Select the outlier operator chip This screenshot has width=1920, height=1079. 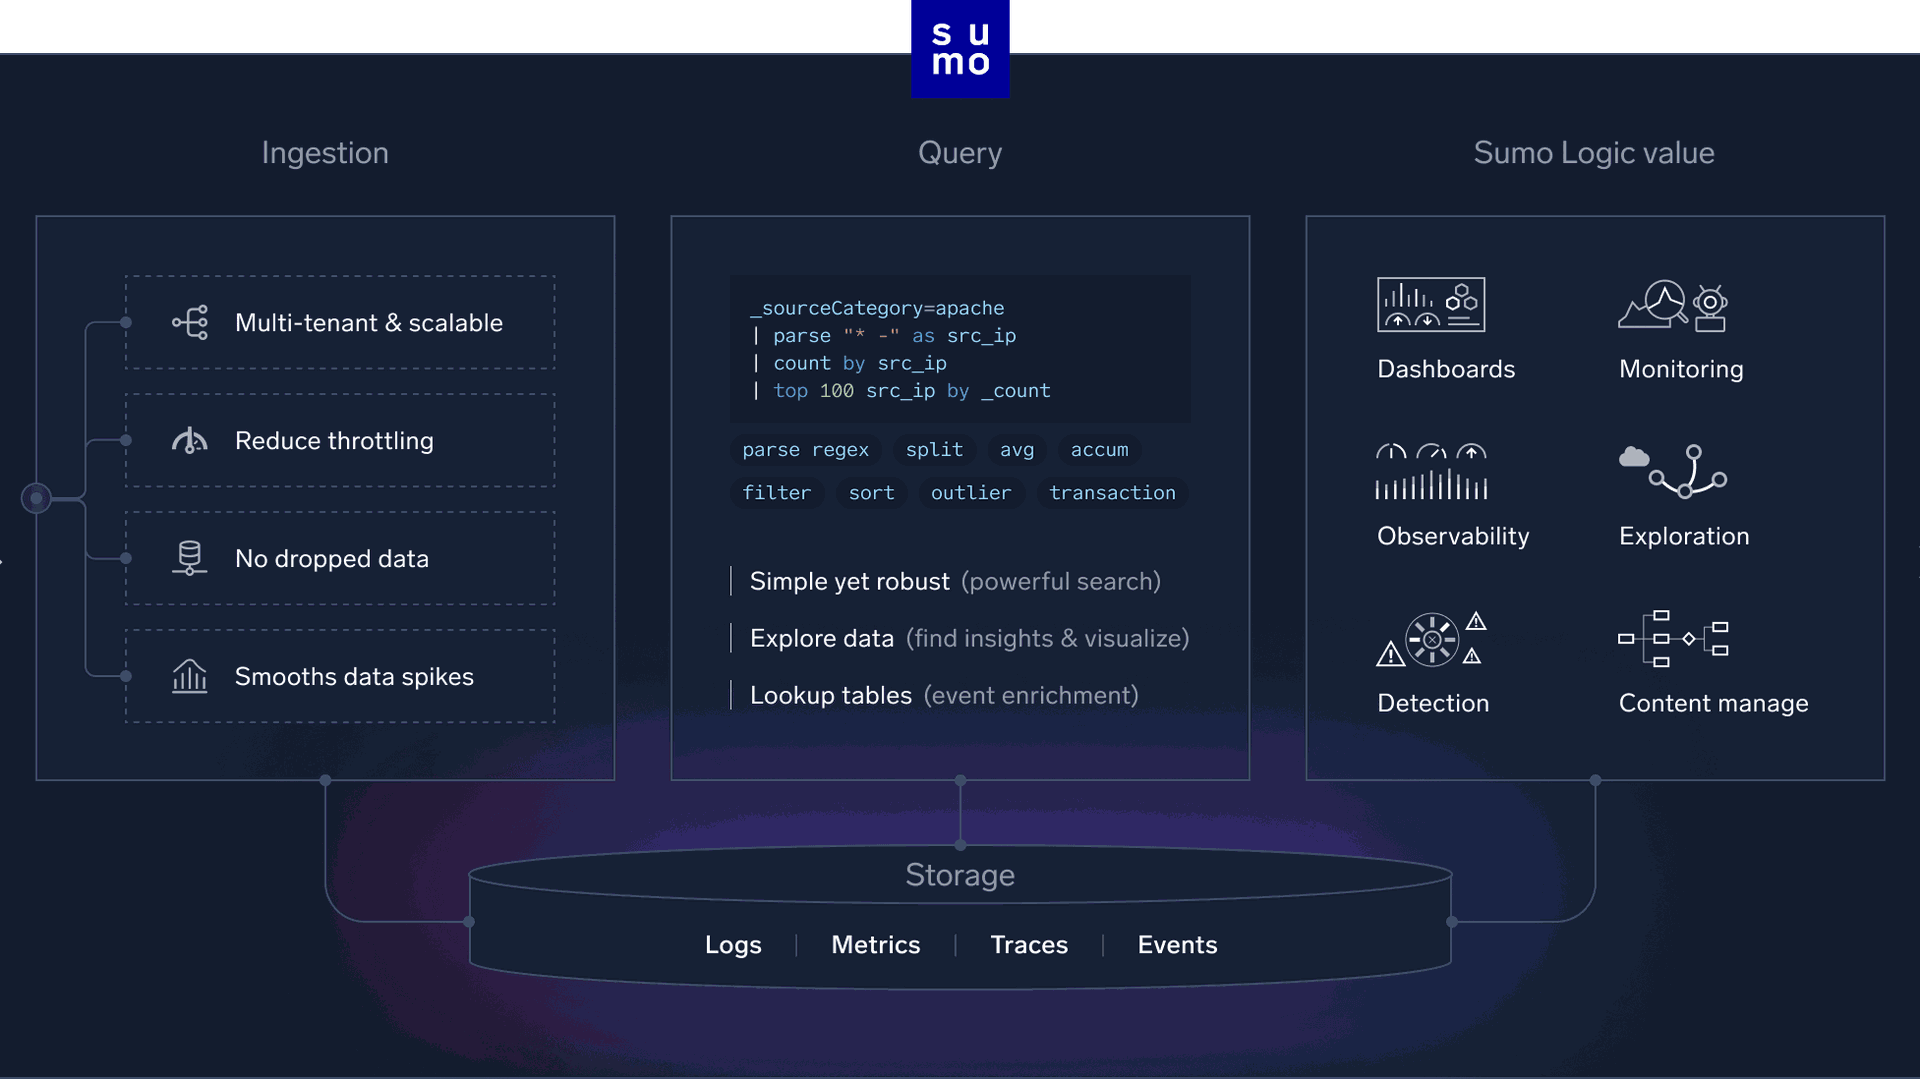[971, 493]
